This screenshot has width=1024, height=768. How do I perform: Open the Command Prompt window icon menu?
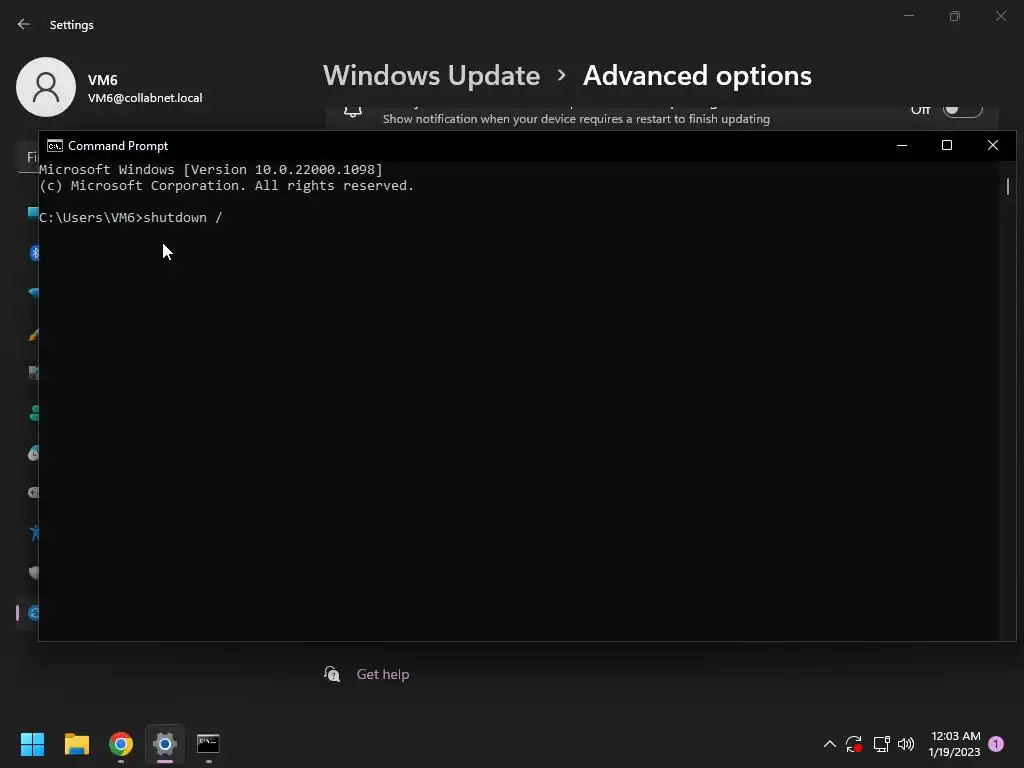tap(55, 146)
